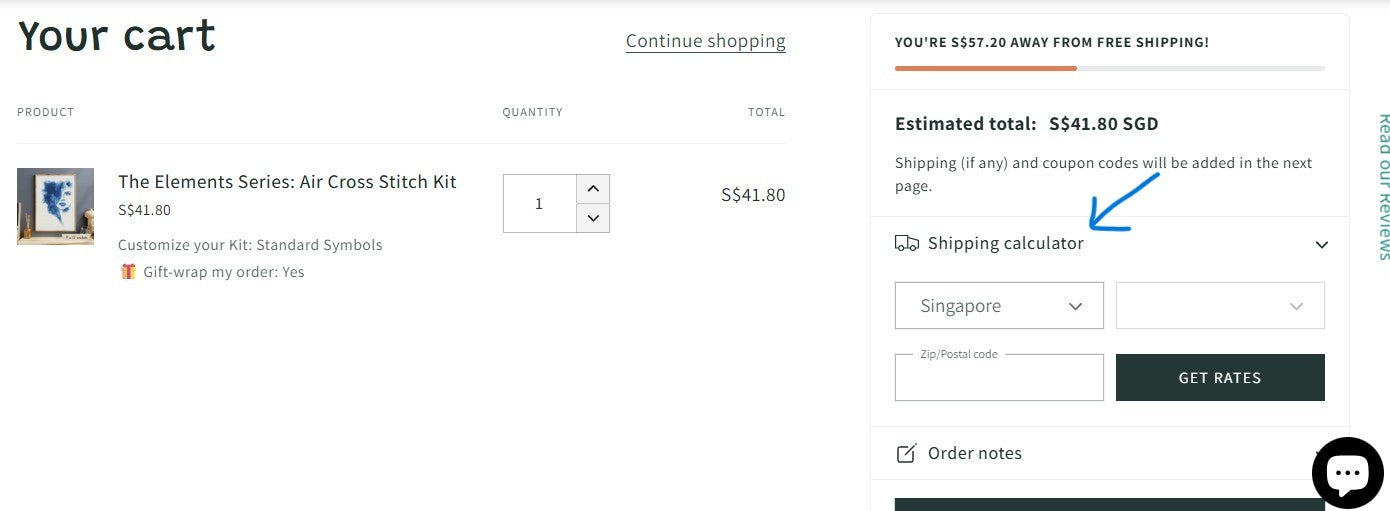Click the Shipping calculator heading

click(x=1005, y=243)
